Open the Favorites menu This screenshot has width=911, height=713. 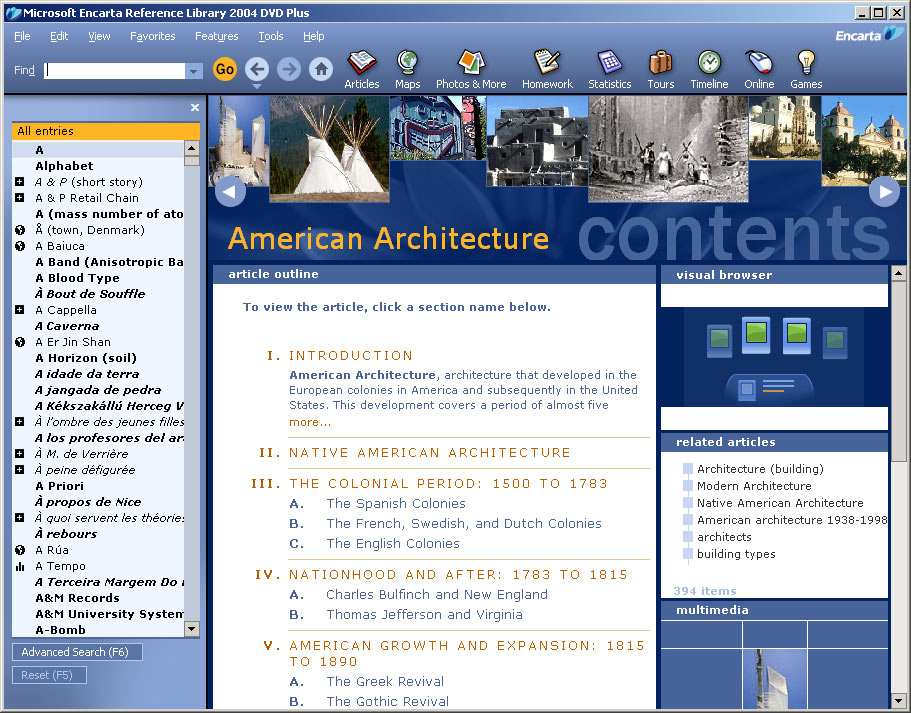[x=153, y=36]
